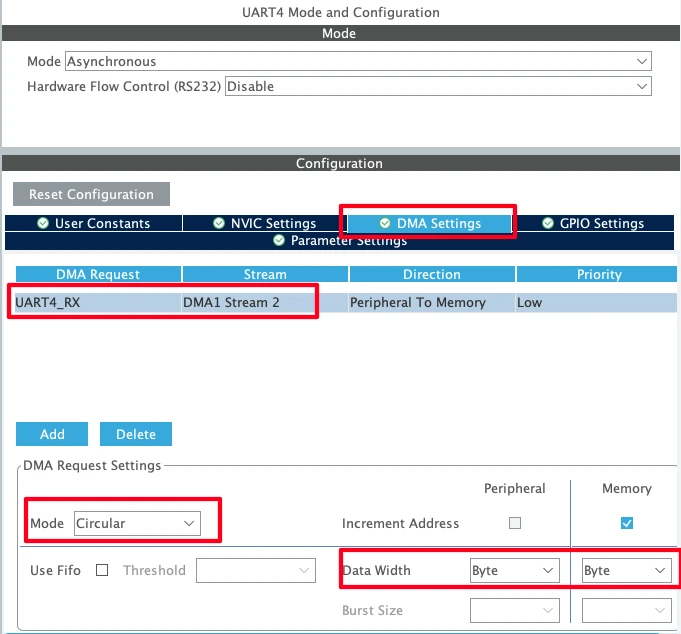
Task: Open the Parameter Settings tab
Action: (340, 241)
